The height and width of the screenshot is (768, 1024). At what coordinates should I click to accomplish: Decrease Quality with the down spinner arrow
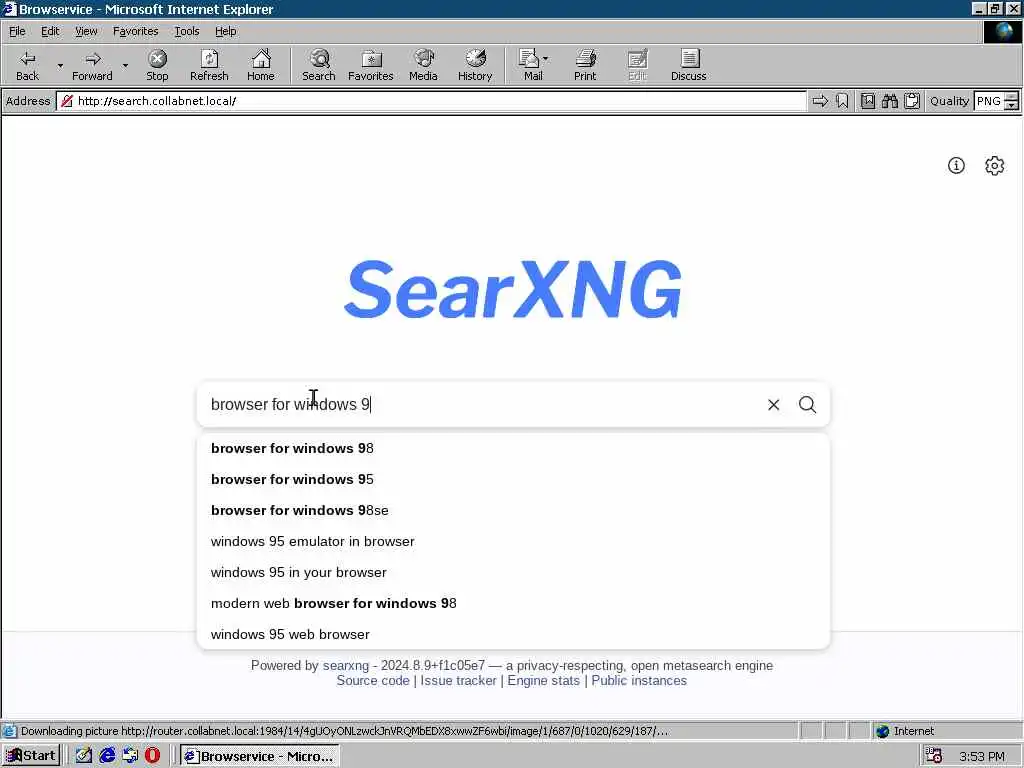pos(1012,106)
